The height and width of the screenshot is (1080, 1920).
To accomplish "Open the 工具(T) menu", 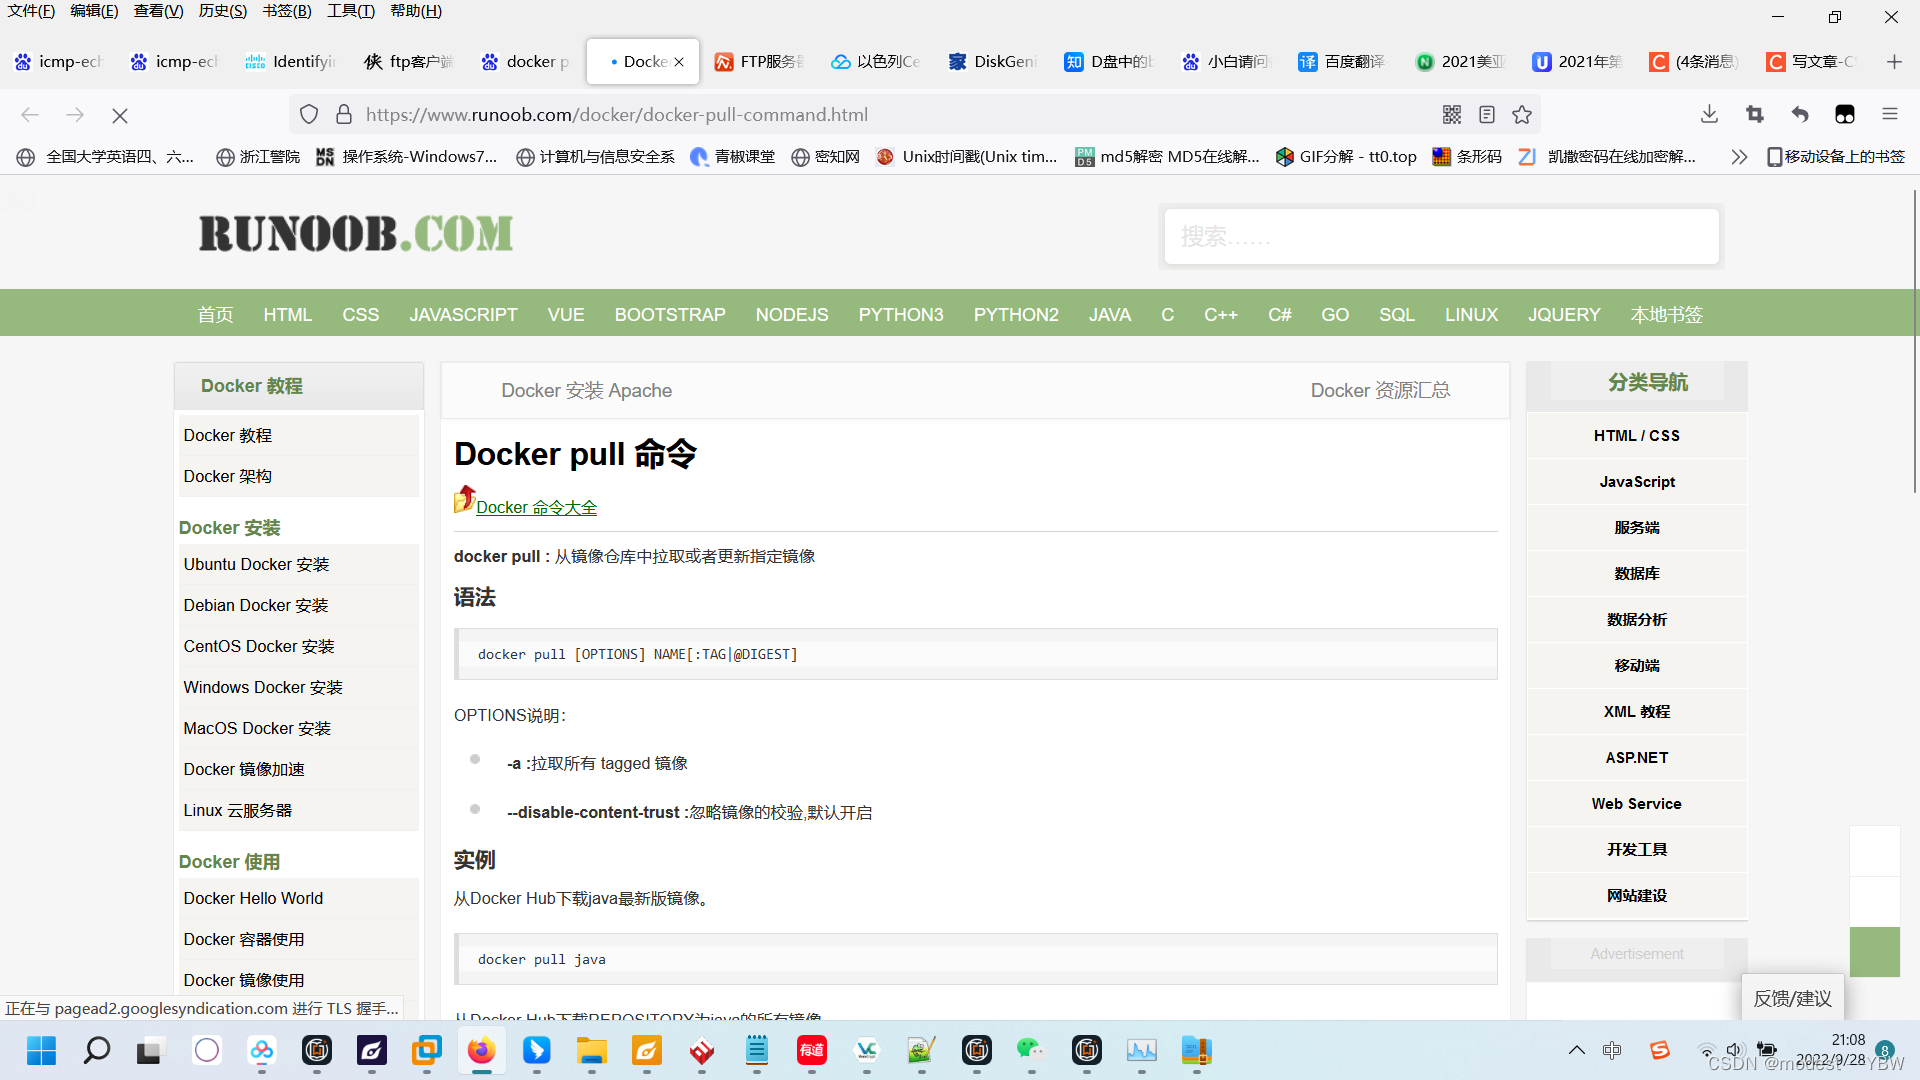I will [351, 11].
